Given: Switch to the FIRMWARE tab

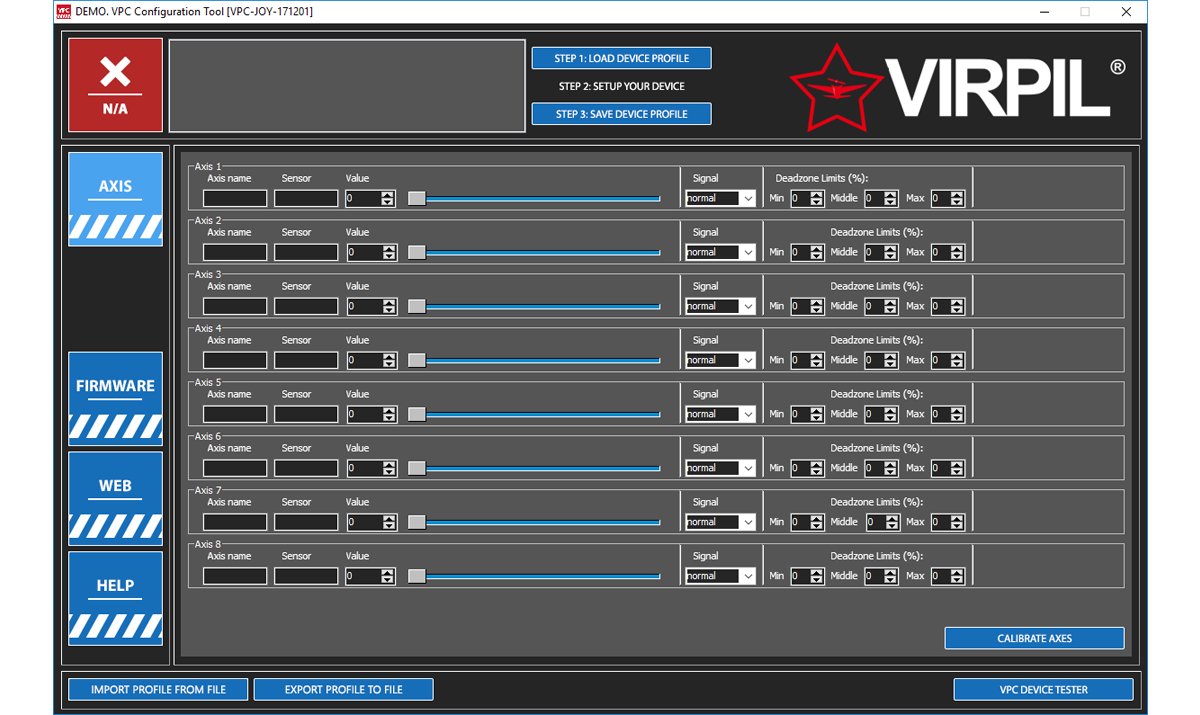Looking at the screenshot, I should point(115,398).
